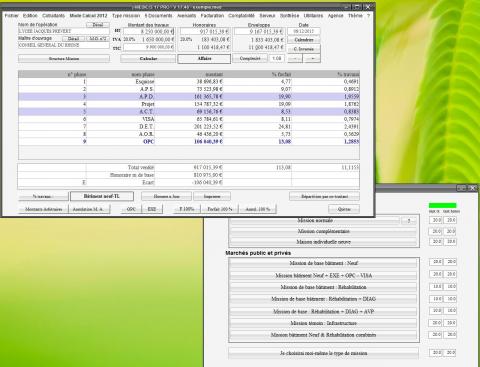Open the Edition menu

point(30,16)
